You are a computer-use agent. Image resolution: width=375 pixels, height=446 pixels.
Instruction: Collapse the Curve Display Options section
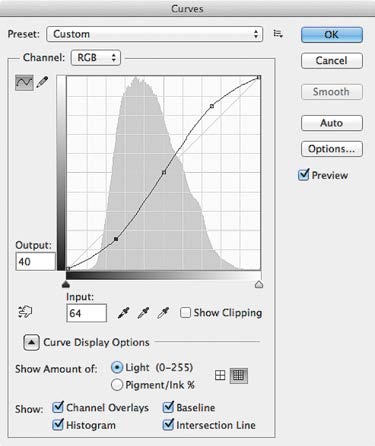(31, 342)
